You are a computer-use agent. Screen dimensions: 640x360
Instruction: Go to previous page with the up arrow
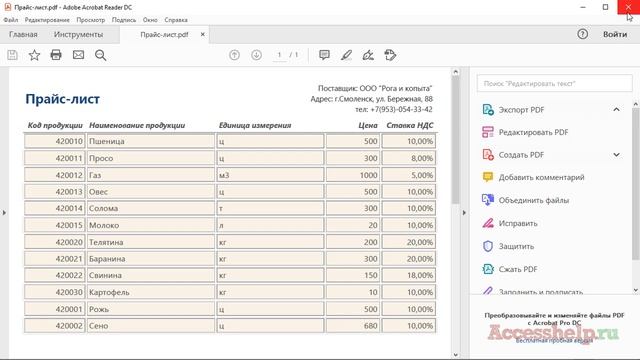point(234,55)
